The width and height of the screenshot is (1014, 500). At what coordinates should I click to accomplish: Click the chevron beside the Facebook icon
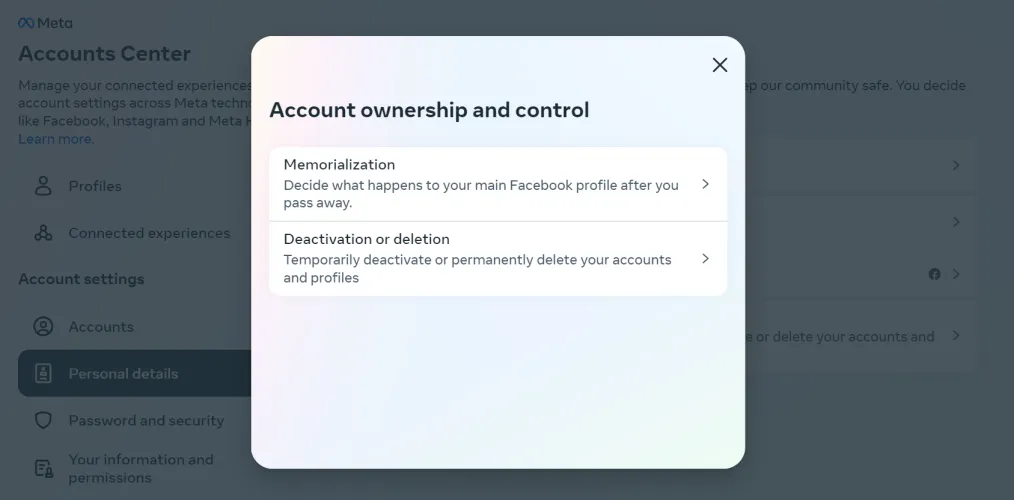point(956,274)
